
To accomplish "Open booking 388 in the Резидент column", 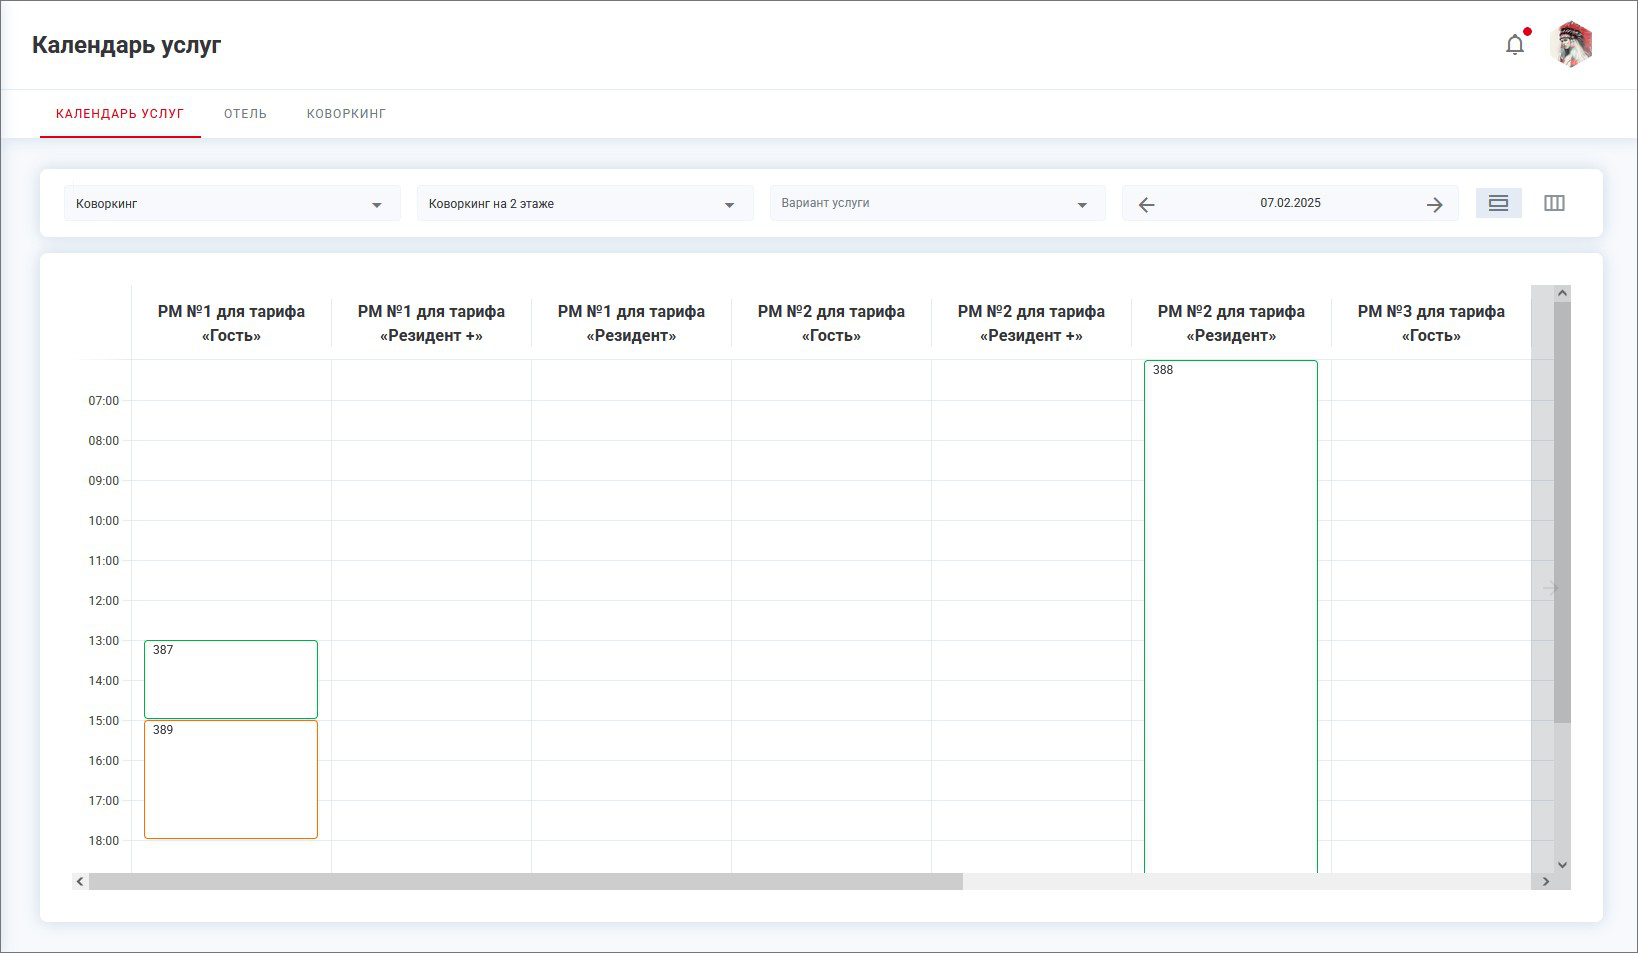I will click(x=1230, y=615).
